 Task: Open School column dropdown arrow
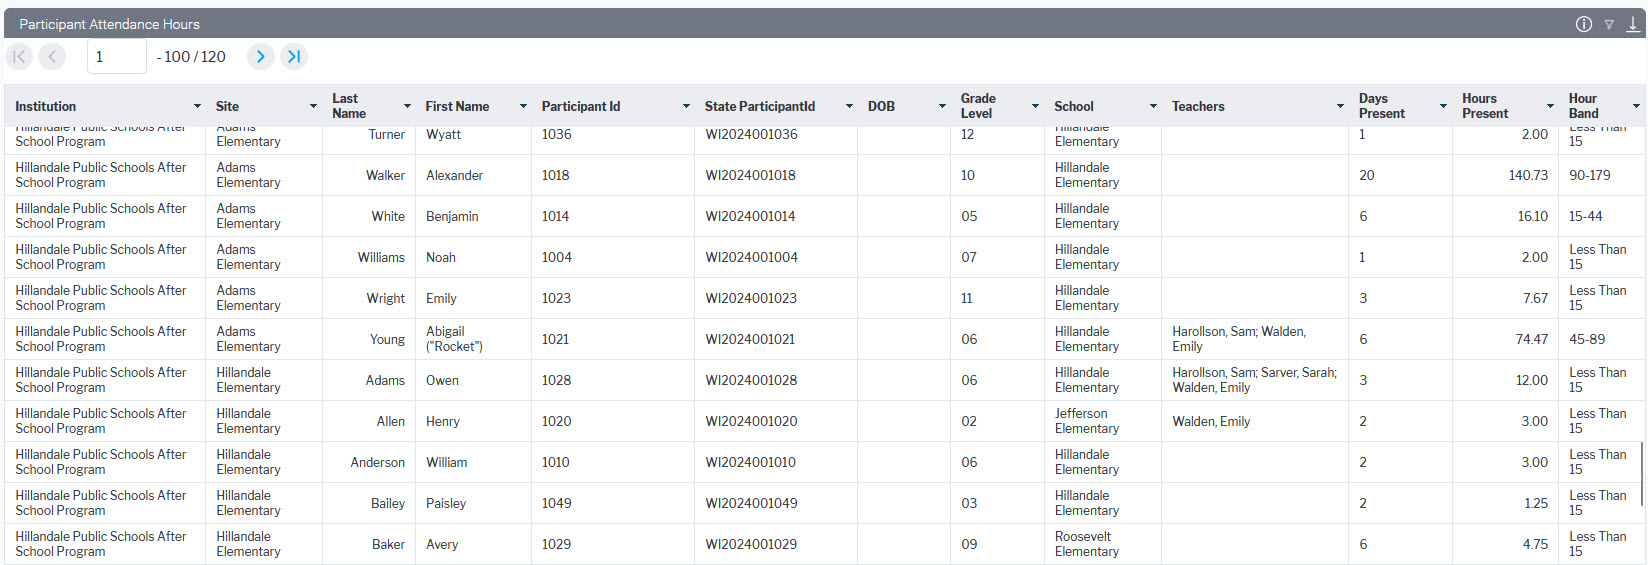point(1153,106)
